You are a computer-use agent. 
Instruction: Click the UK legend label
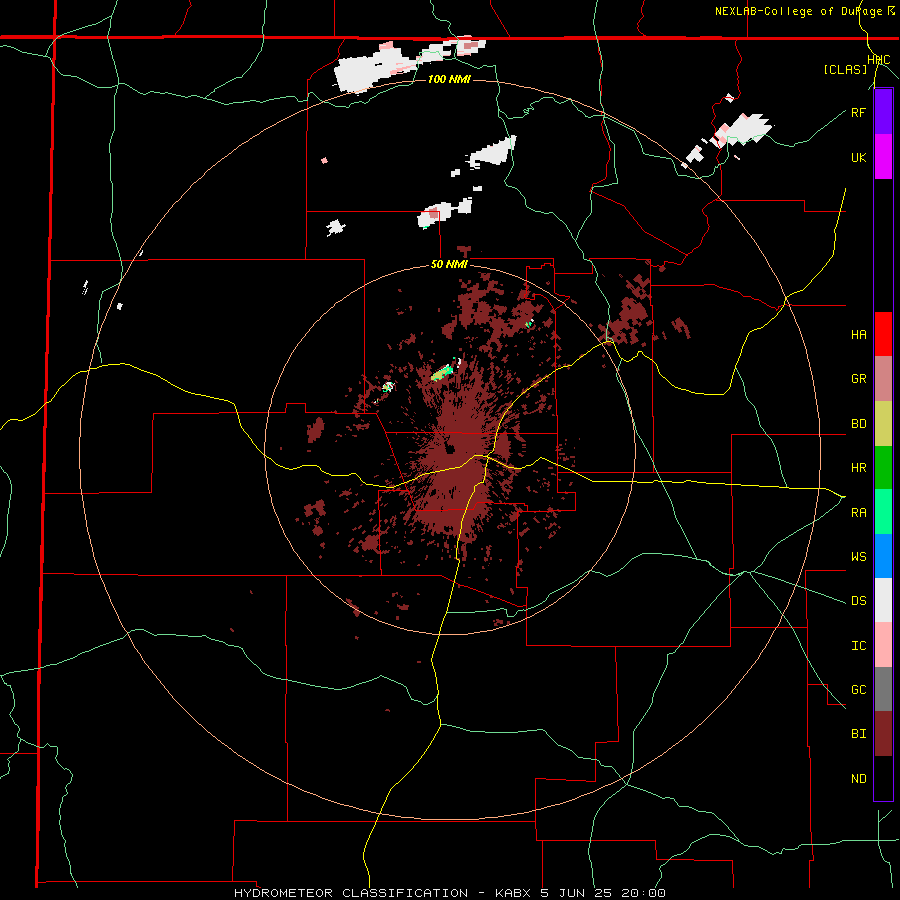click(858, 157)
